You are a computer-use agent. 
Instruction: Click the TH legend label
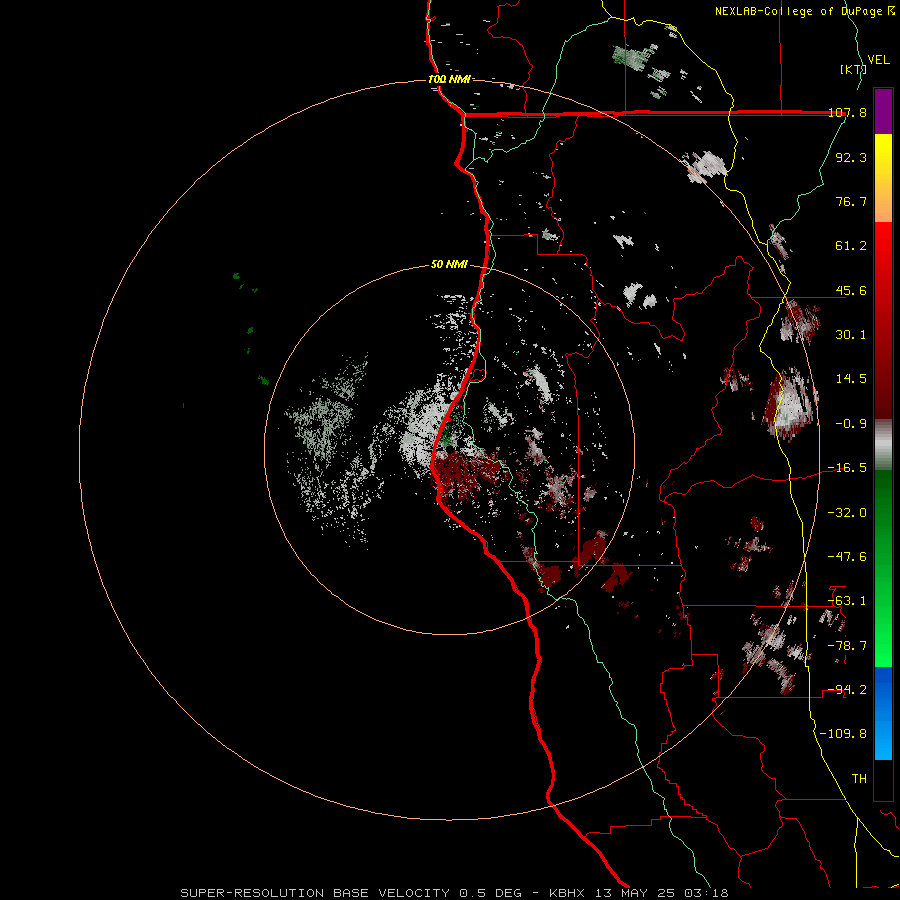click(x=859, y=779)
